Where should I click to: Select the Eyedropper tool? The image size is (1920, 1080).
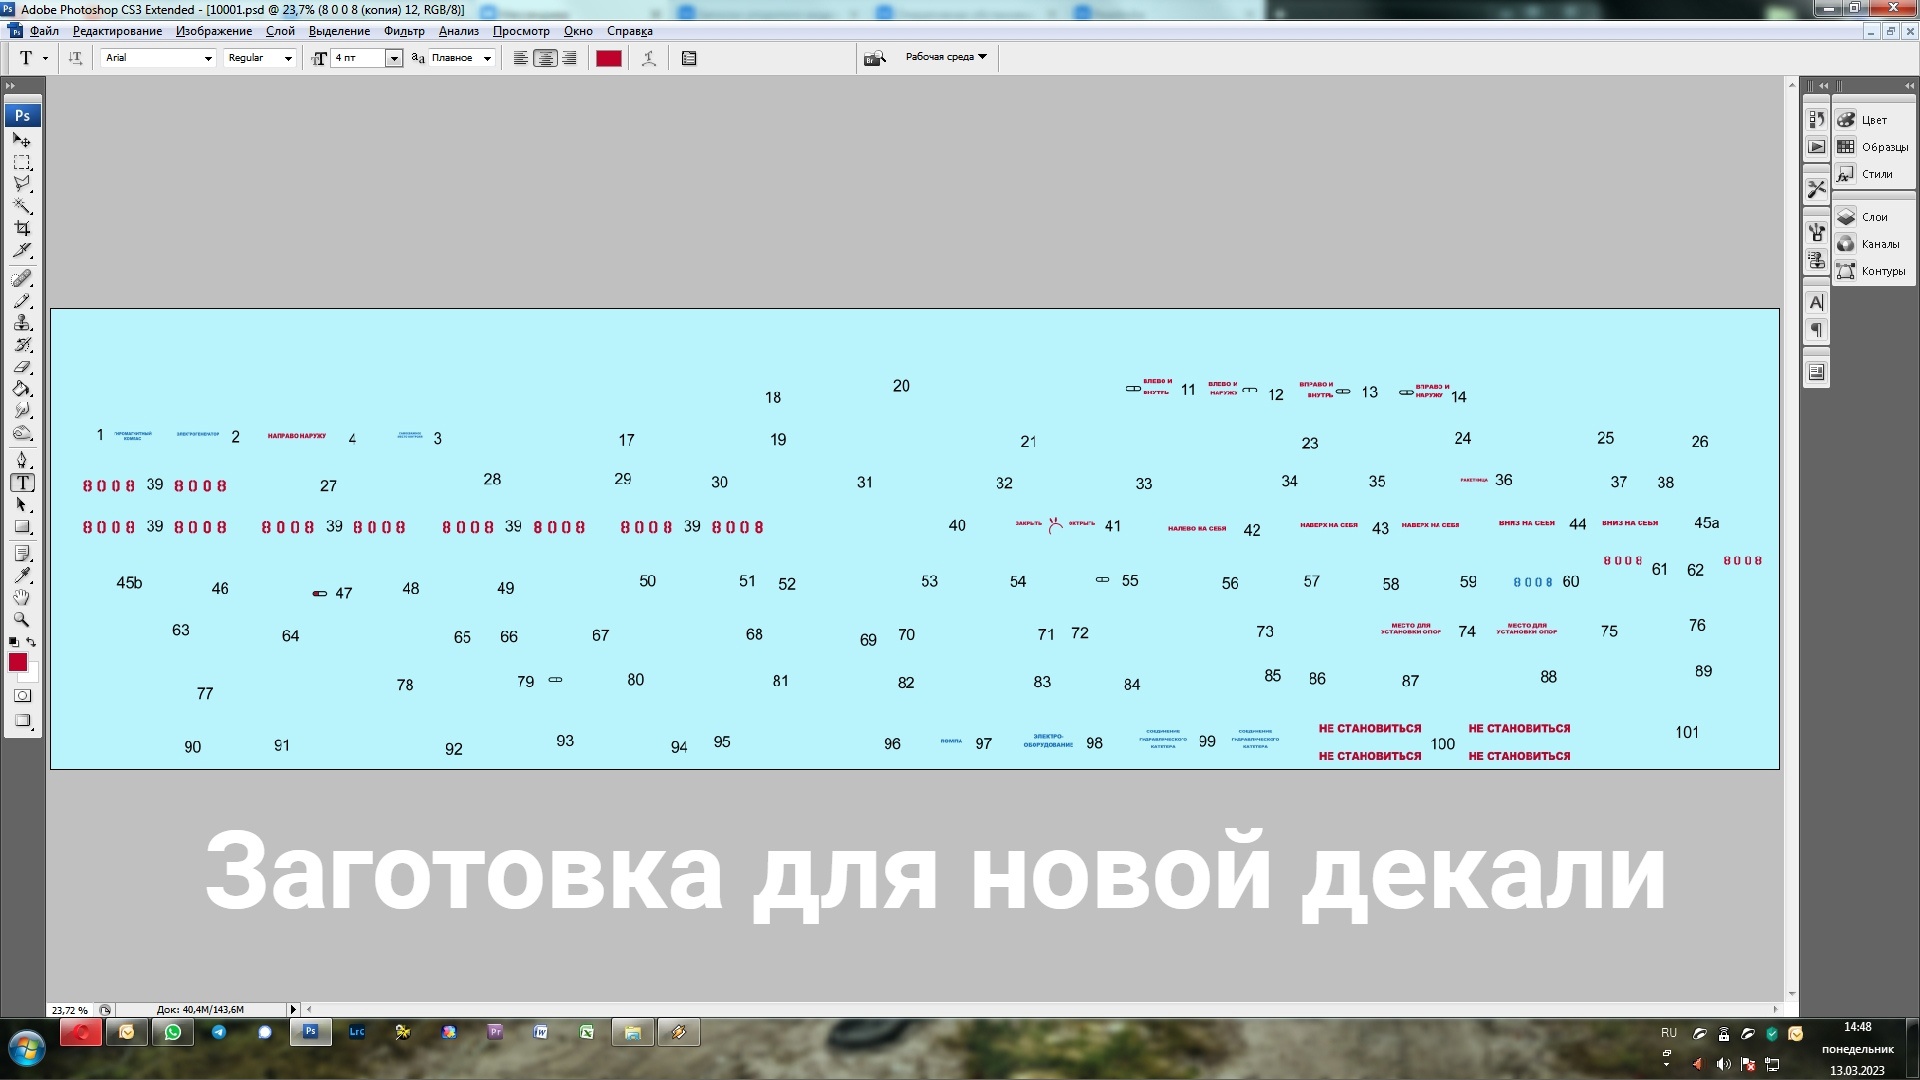(x=22, y=575)
